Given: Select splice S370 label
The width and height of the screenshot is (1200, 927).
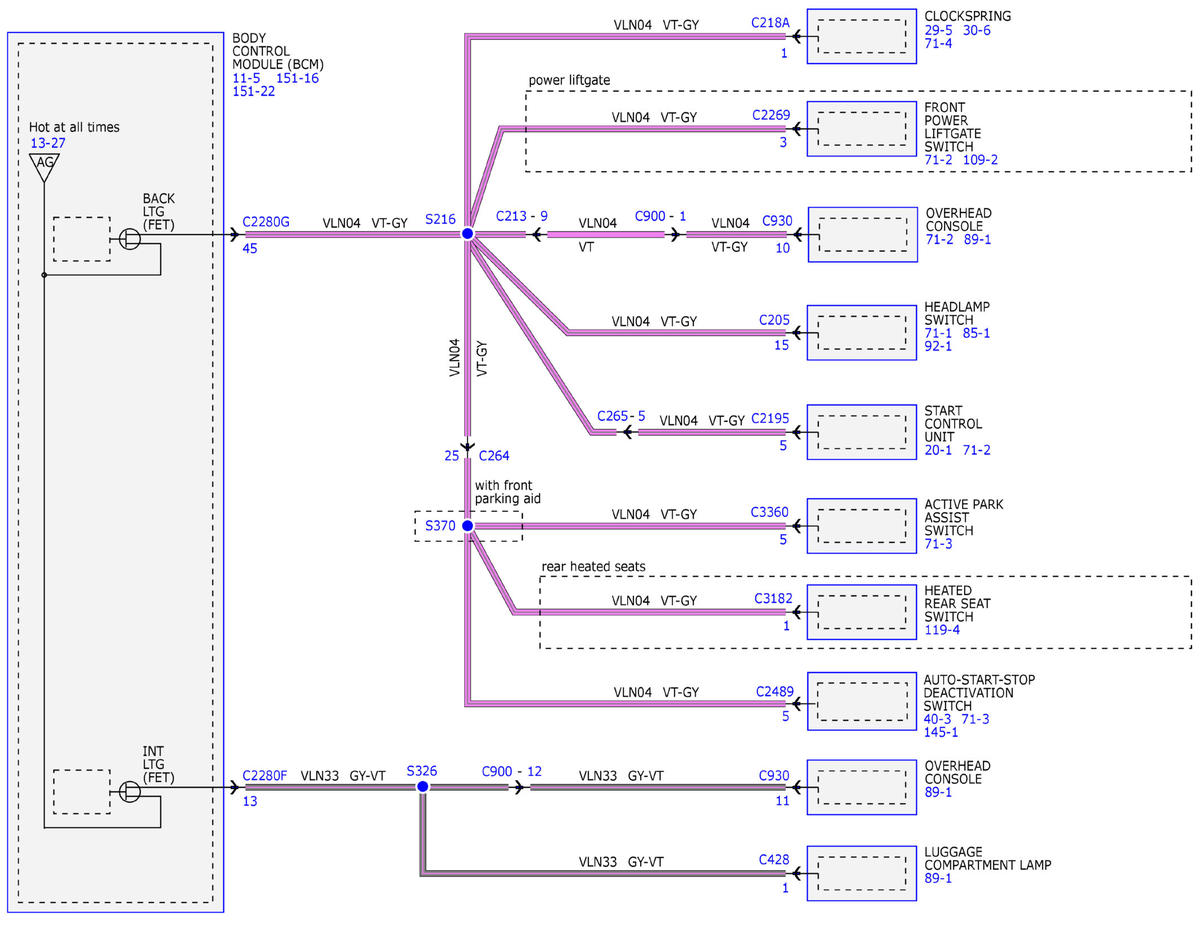Looking at the screenshot, I should (439, 526).
